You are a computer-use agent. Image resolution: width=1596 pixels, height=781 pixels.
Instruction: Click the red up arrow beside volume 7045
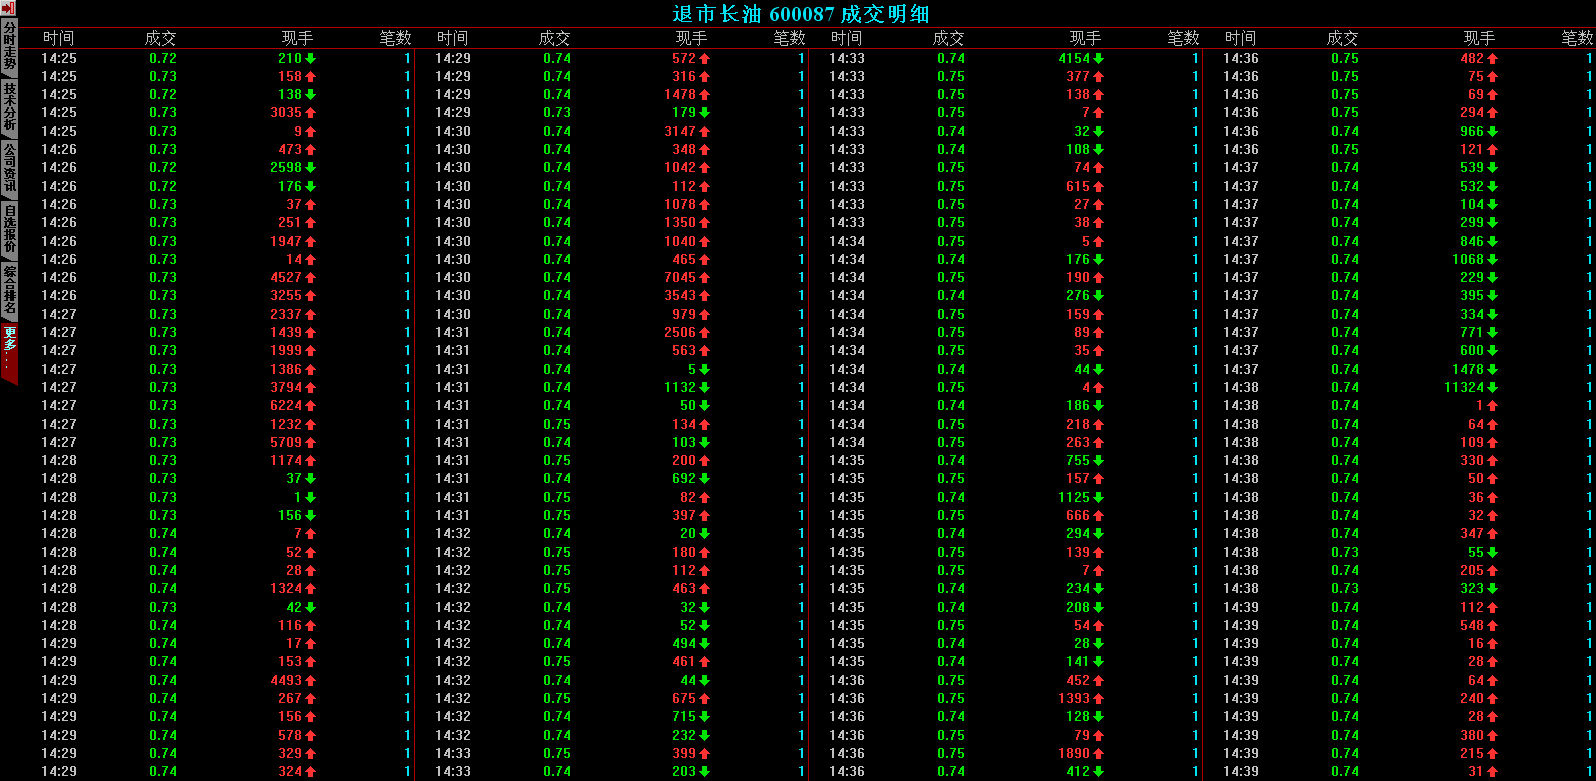705,277
